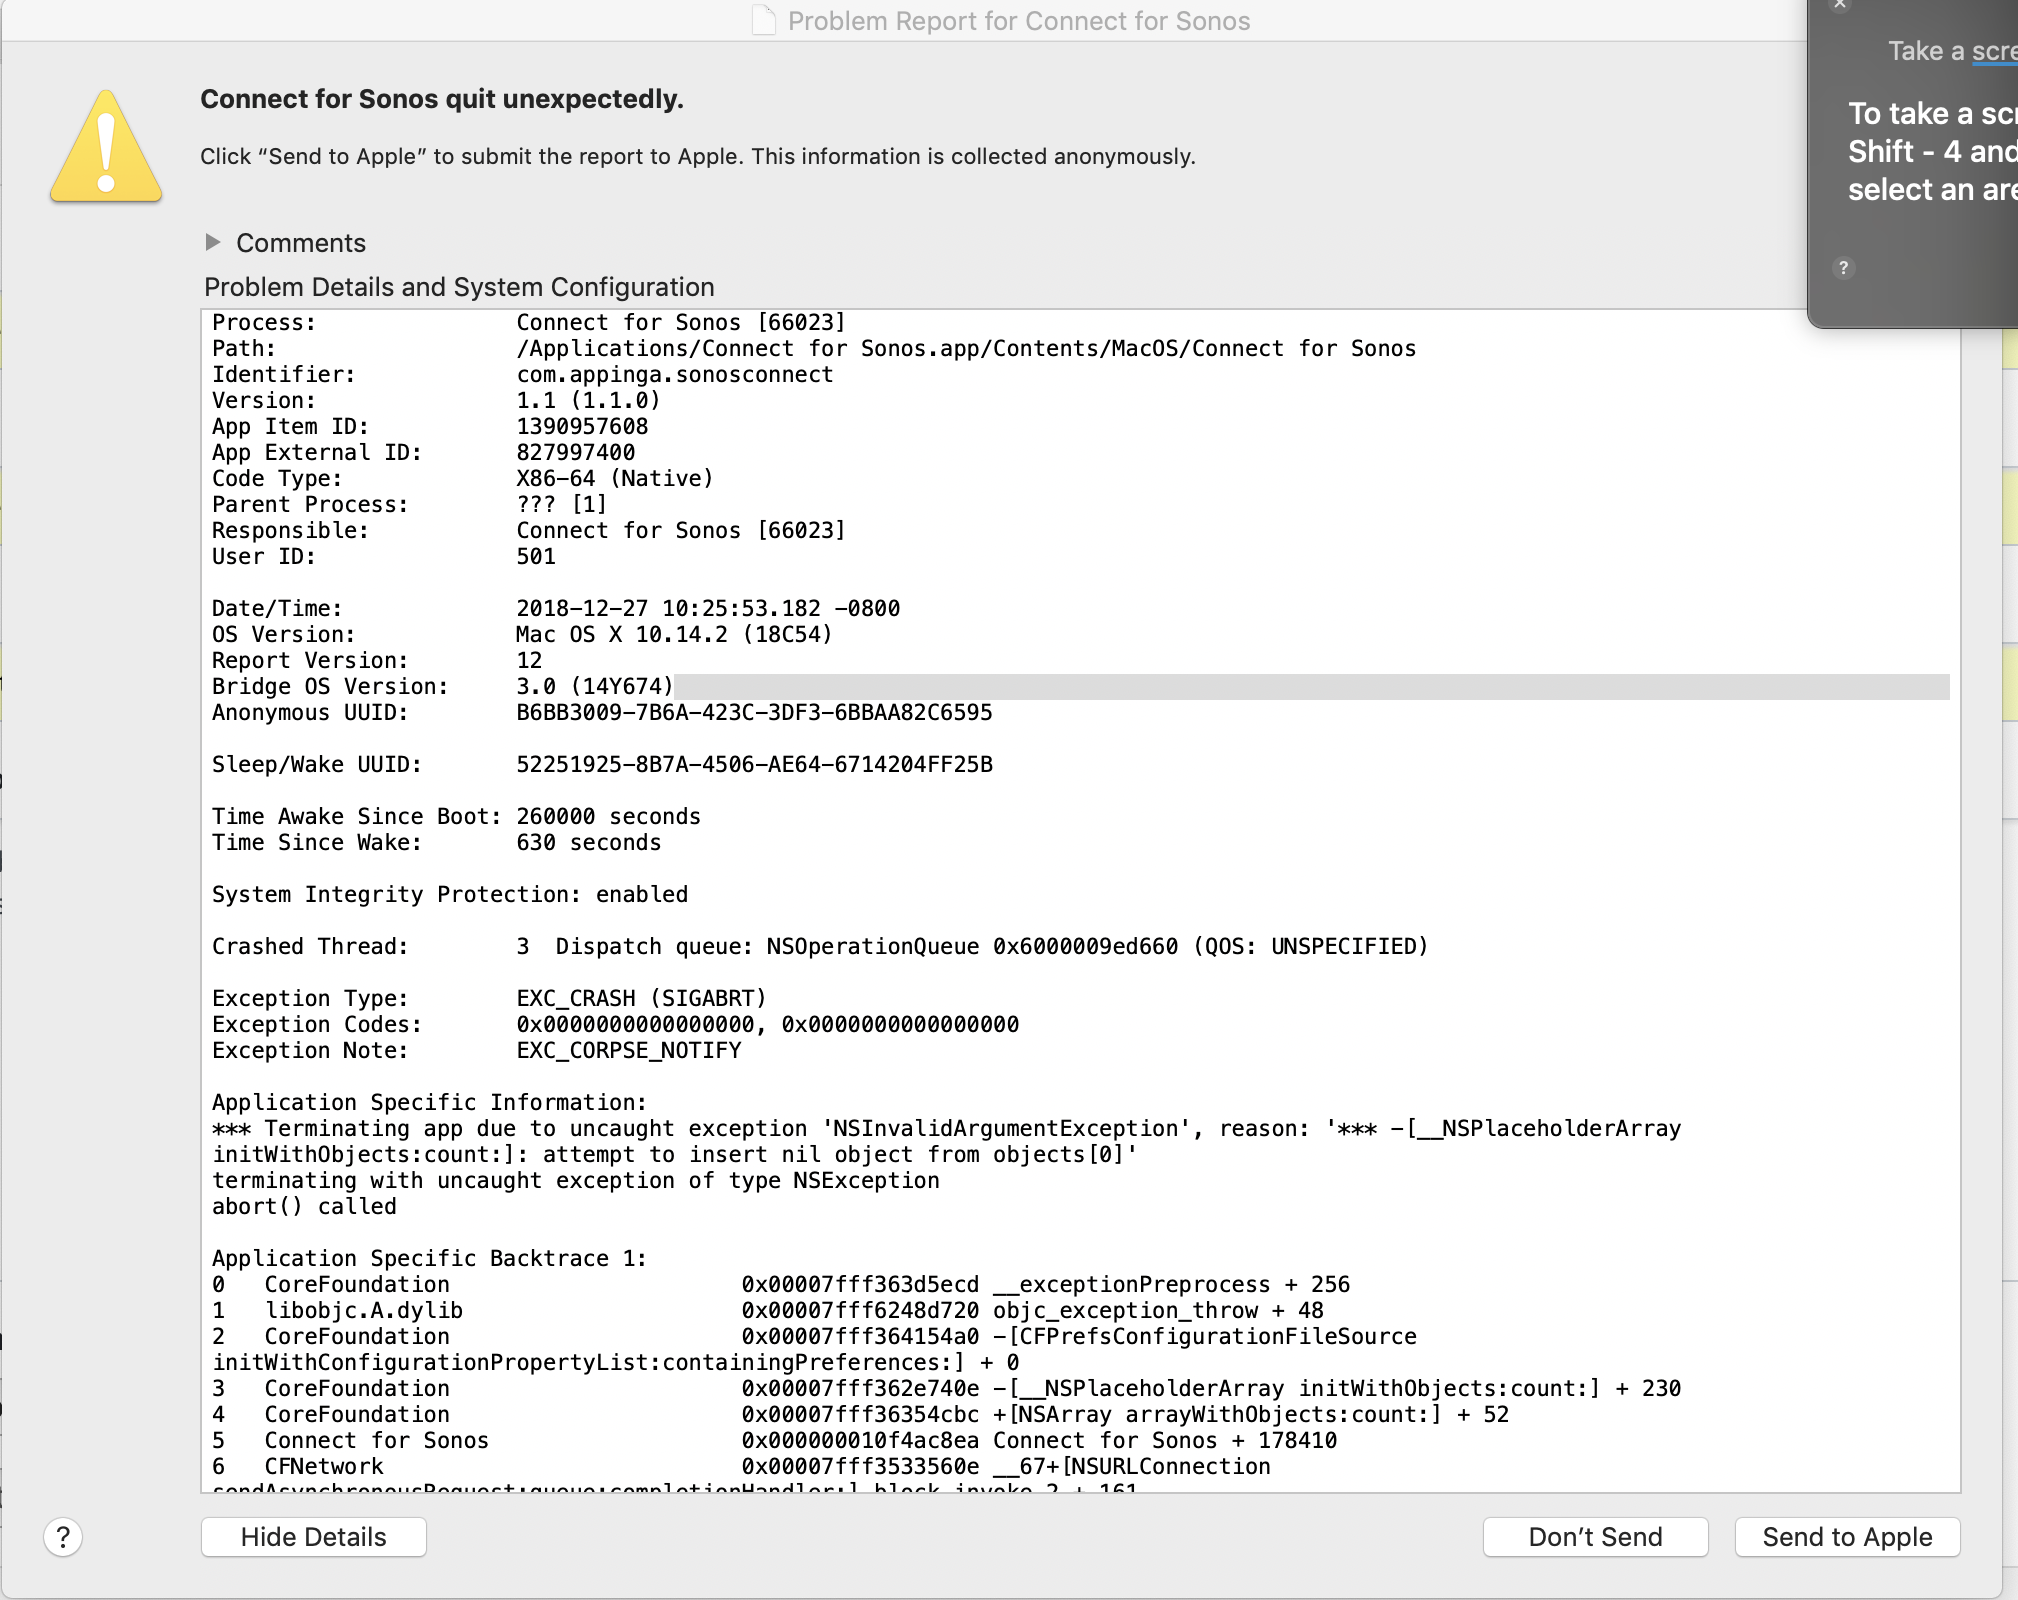The image size is (2018, 1600).
Task: Send the report to Apple
Action: [x=1847, y=1537]
